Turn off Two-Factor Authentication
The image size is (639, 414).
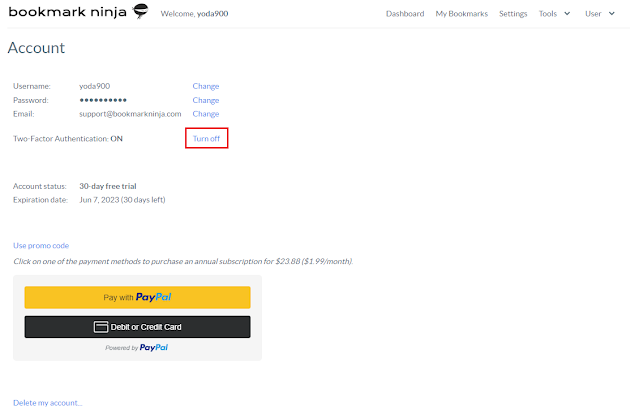(x=206, y=139)
